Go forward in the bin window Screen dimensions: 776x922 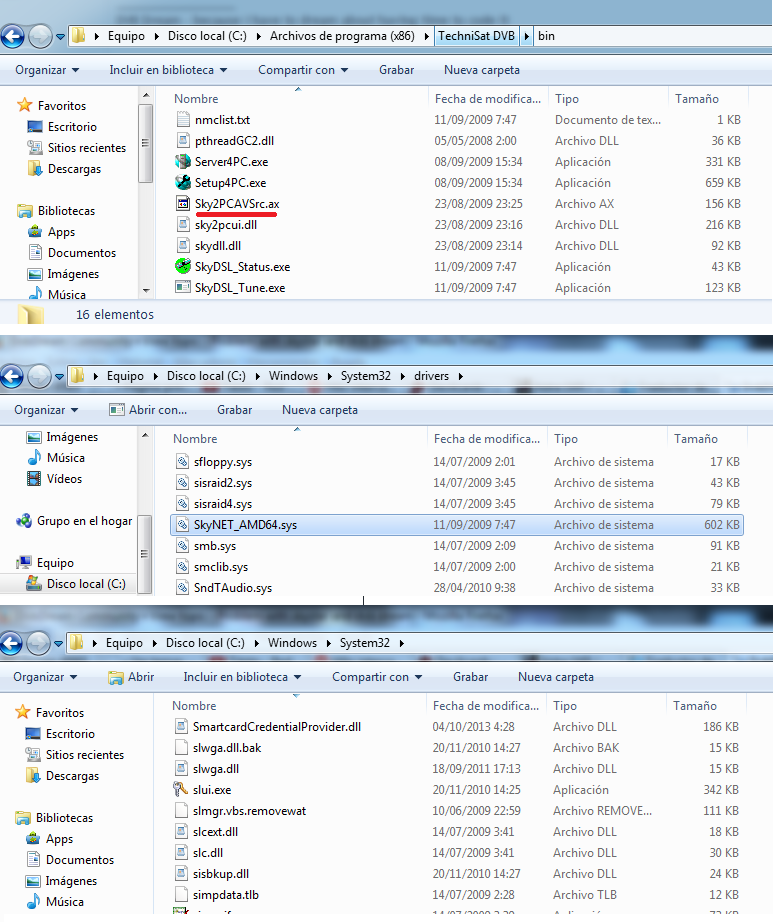click(x=40, y=36)
